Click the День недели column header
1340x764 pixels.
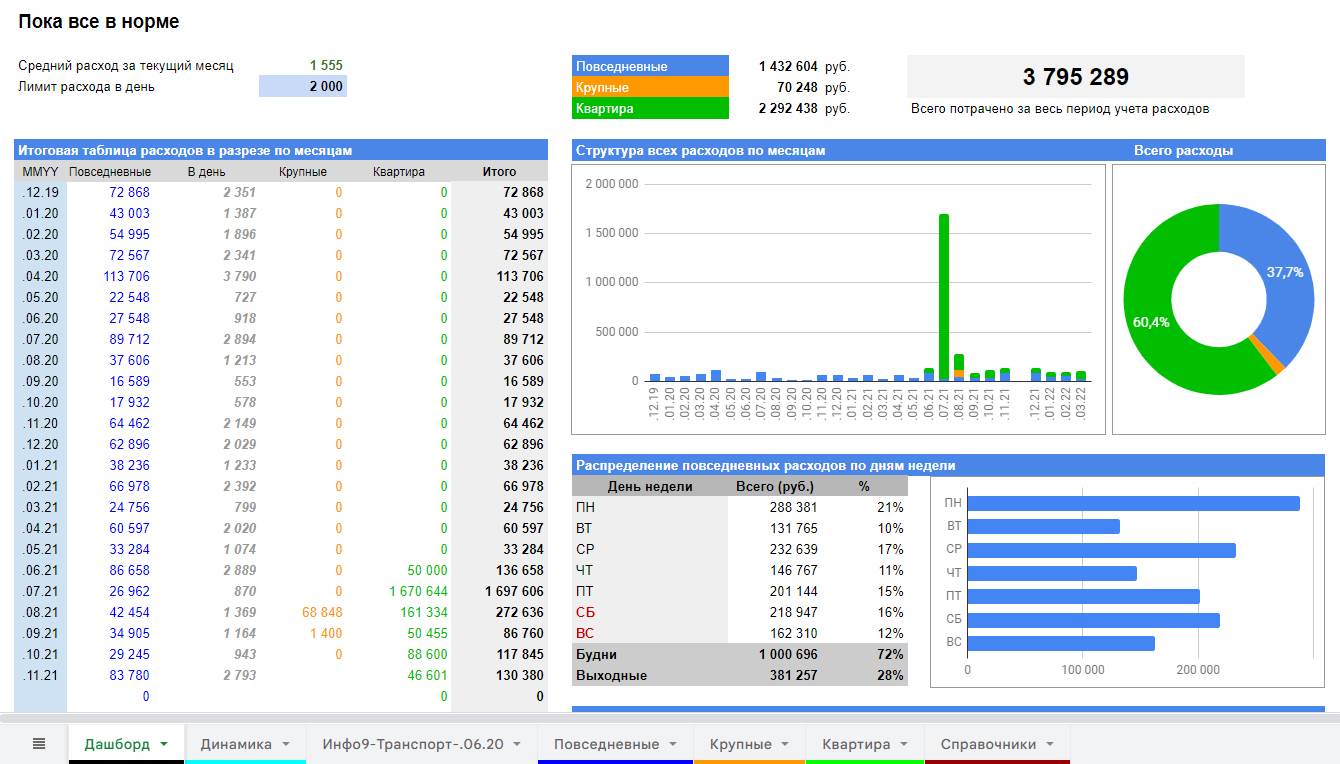[650, 486]
